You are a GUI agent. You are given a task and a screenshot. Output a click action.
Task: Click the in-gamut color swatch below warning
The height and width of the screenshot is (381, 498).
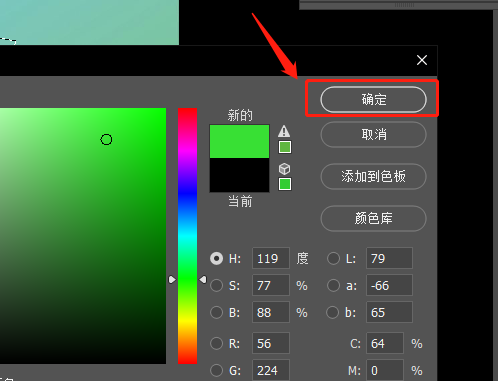[x=285, y=147]
